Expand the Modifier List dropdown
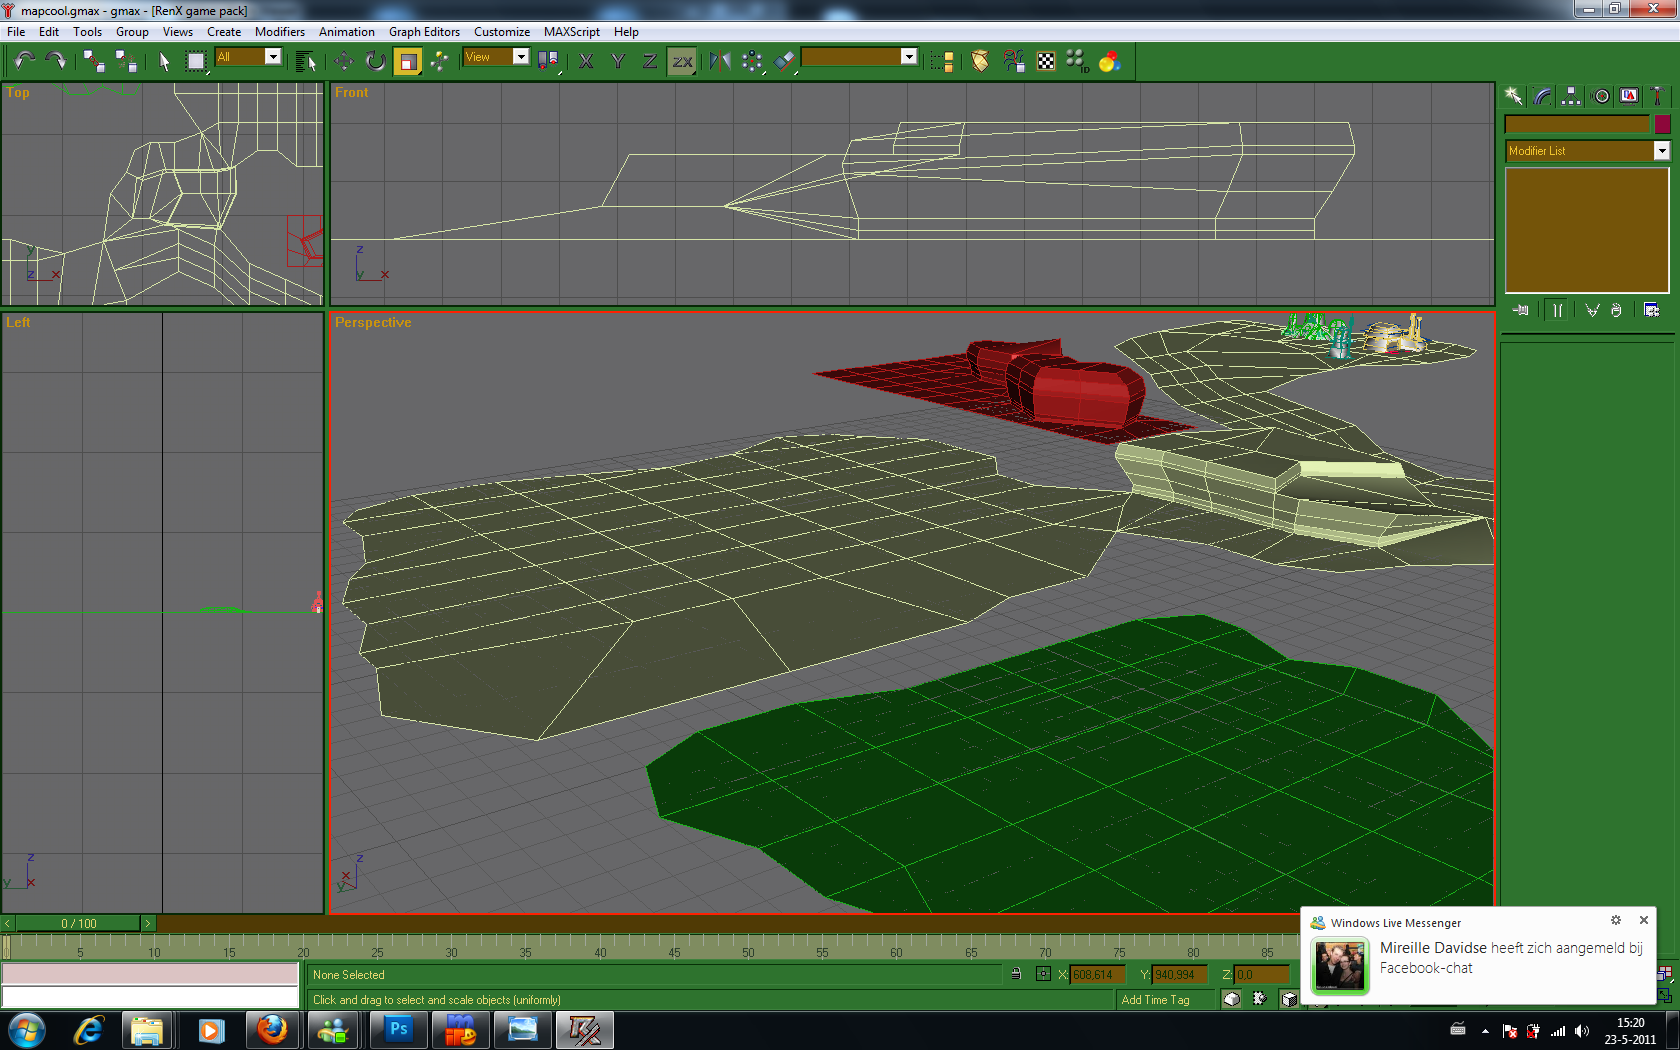 coord(1661,151)
